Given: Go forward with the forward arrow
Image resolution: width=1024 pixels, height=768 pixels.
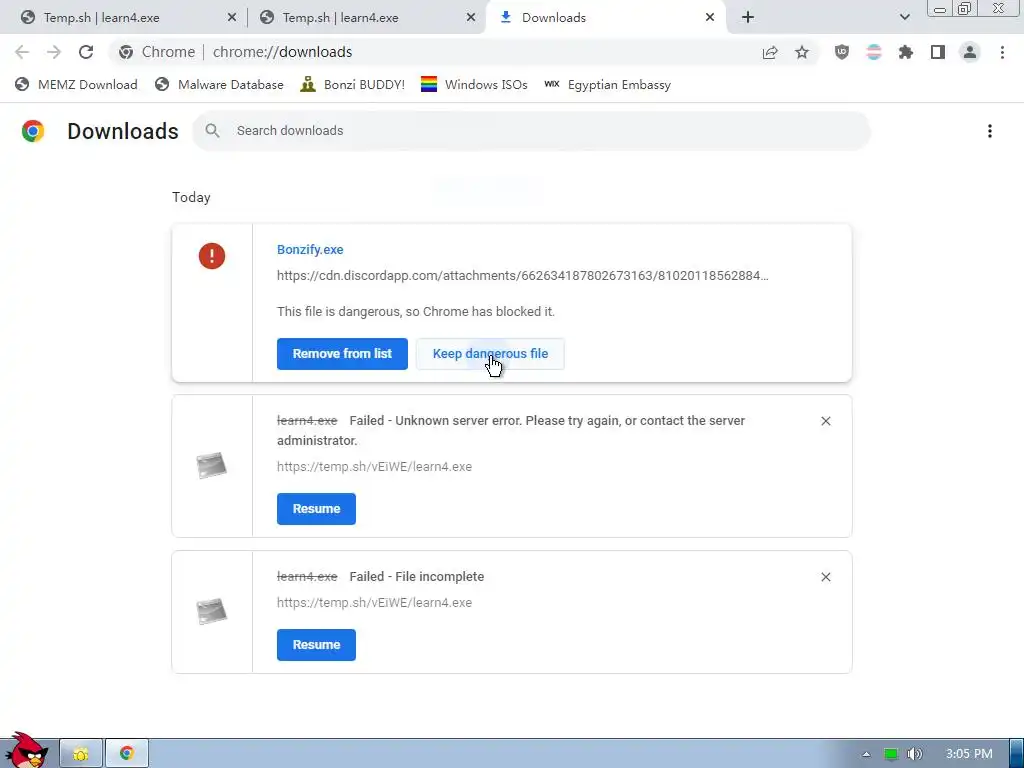Looking at the screenshot, I should 54,52.
